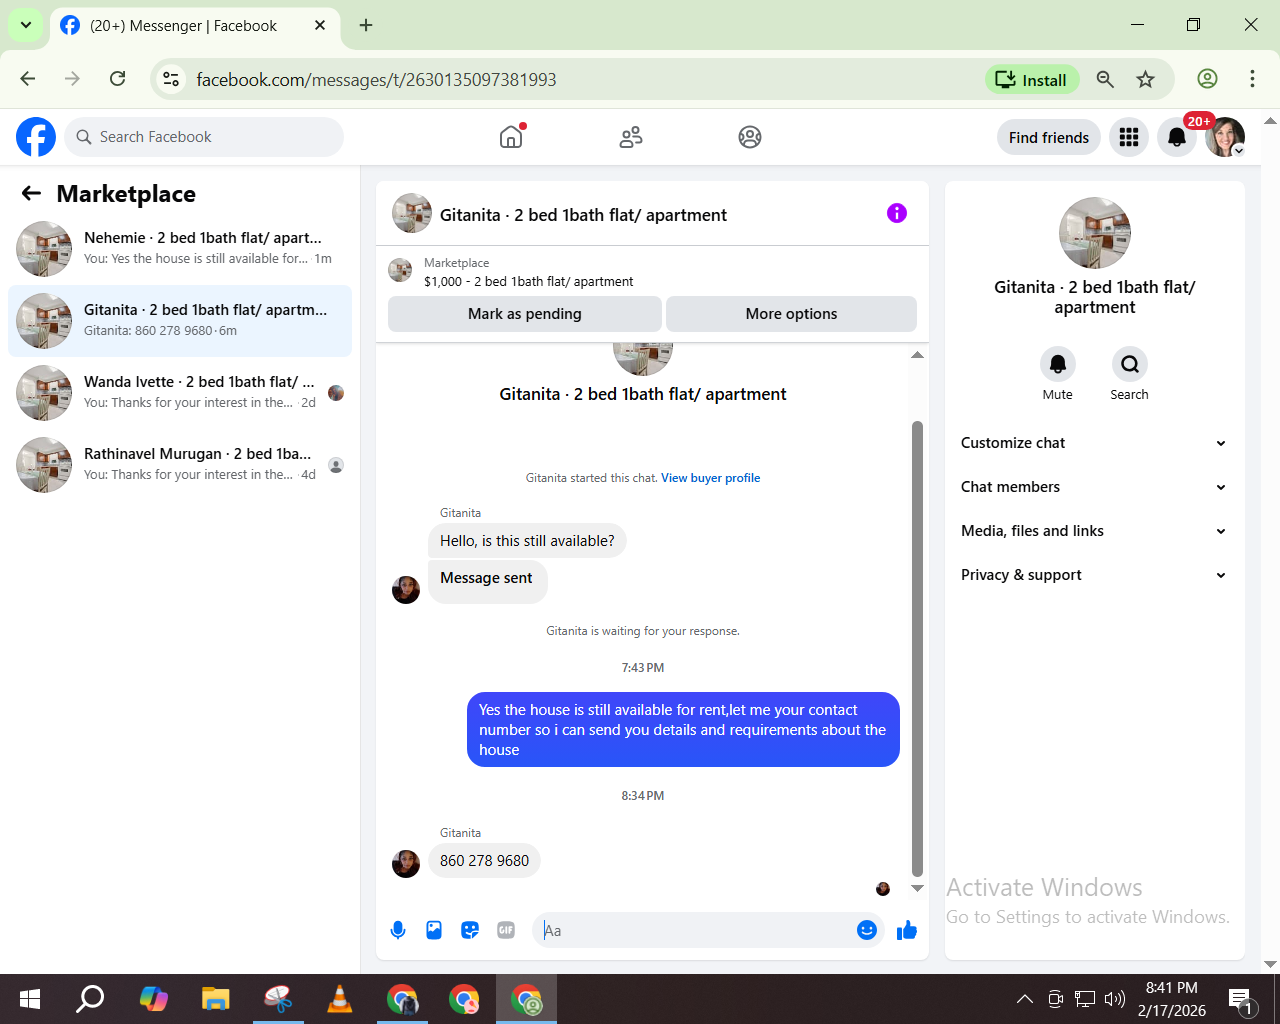Open the purple conversation information icon
Viewport: 1280px width, 1024px height.
click(x=897, y=213)
